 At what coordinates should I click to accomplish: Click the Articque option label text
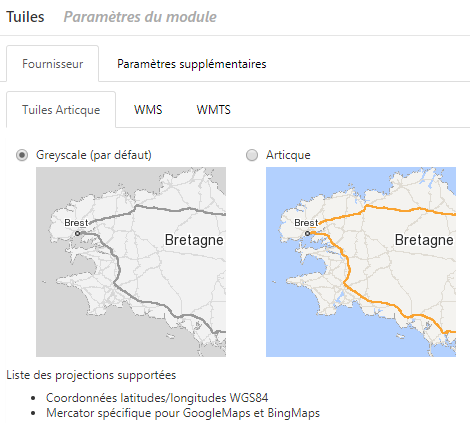tap(288, 155)
